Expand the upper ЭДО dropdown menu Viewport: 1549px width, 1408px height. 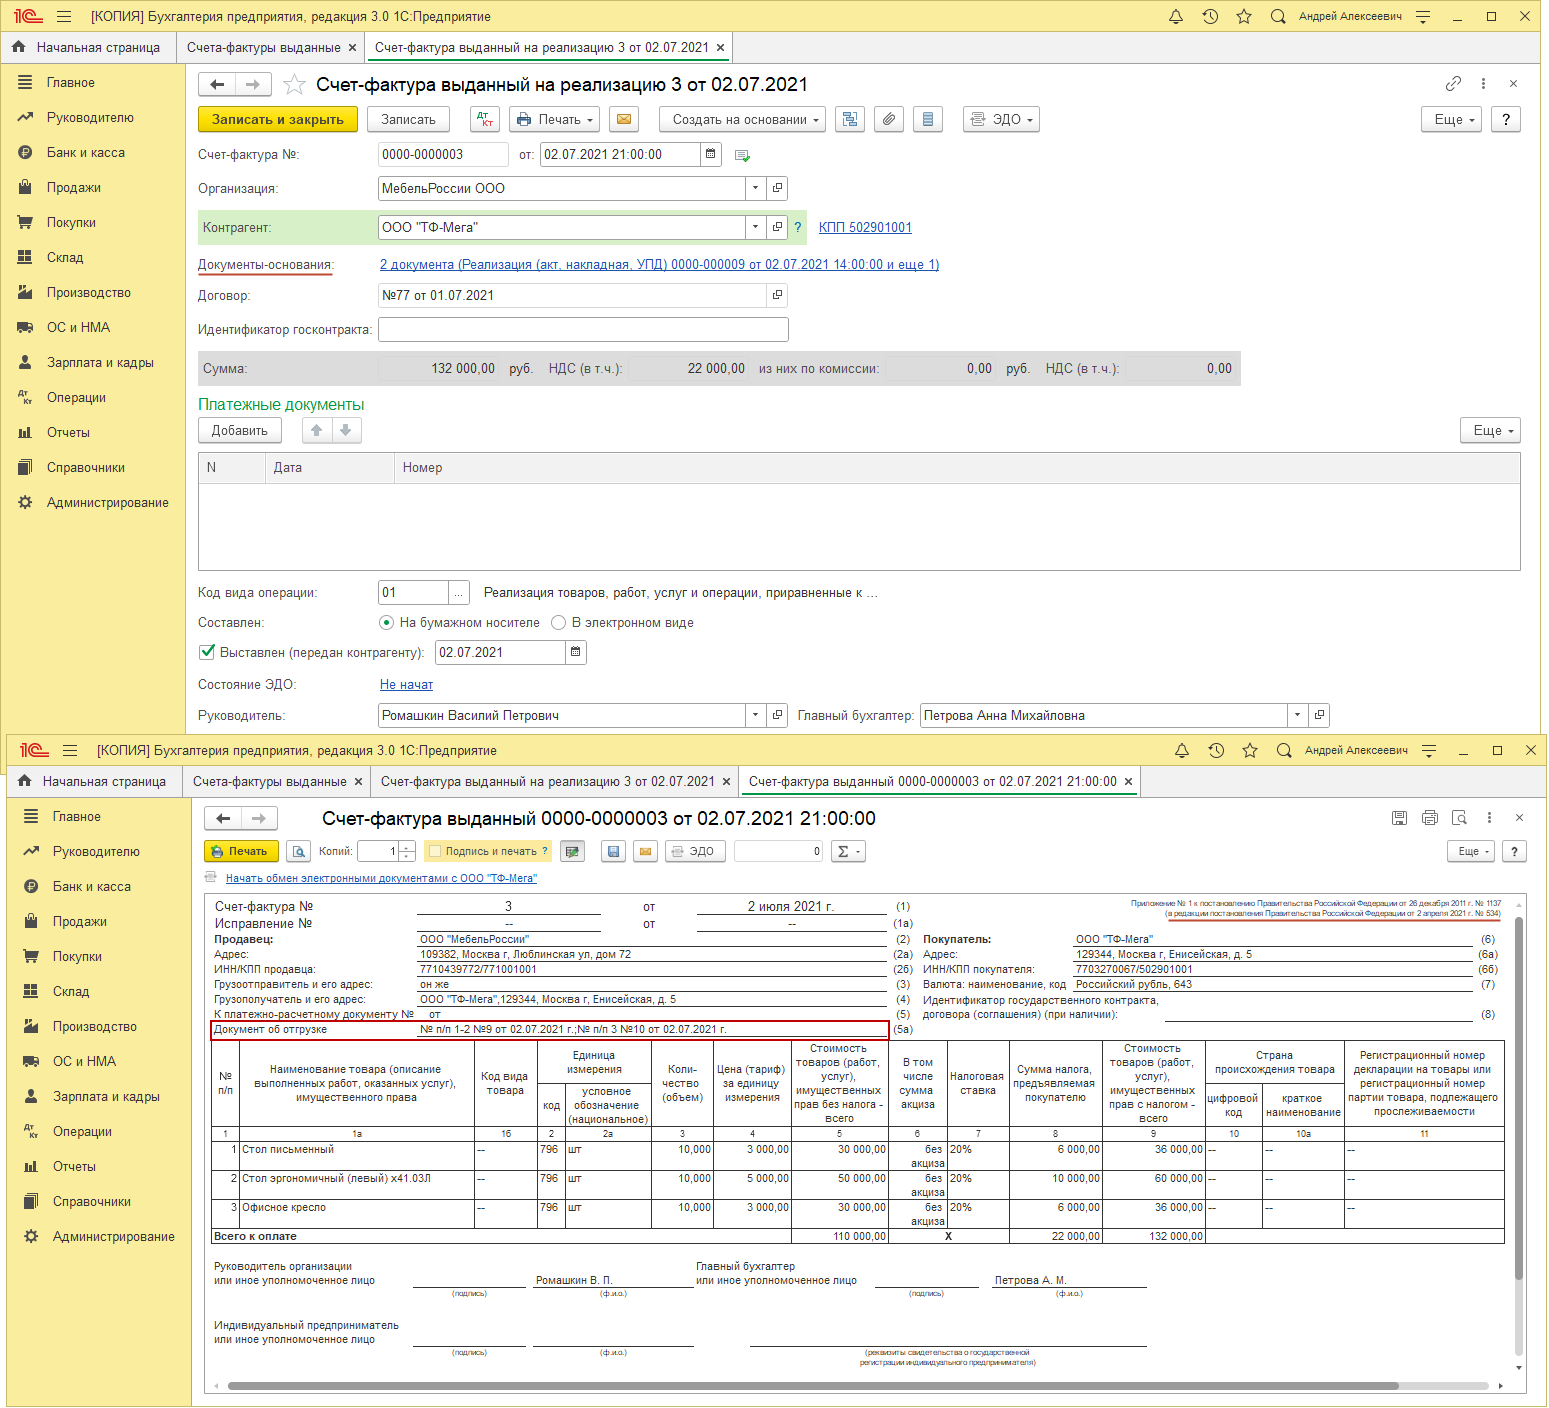[1001, 119]
